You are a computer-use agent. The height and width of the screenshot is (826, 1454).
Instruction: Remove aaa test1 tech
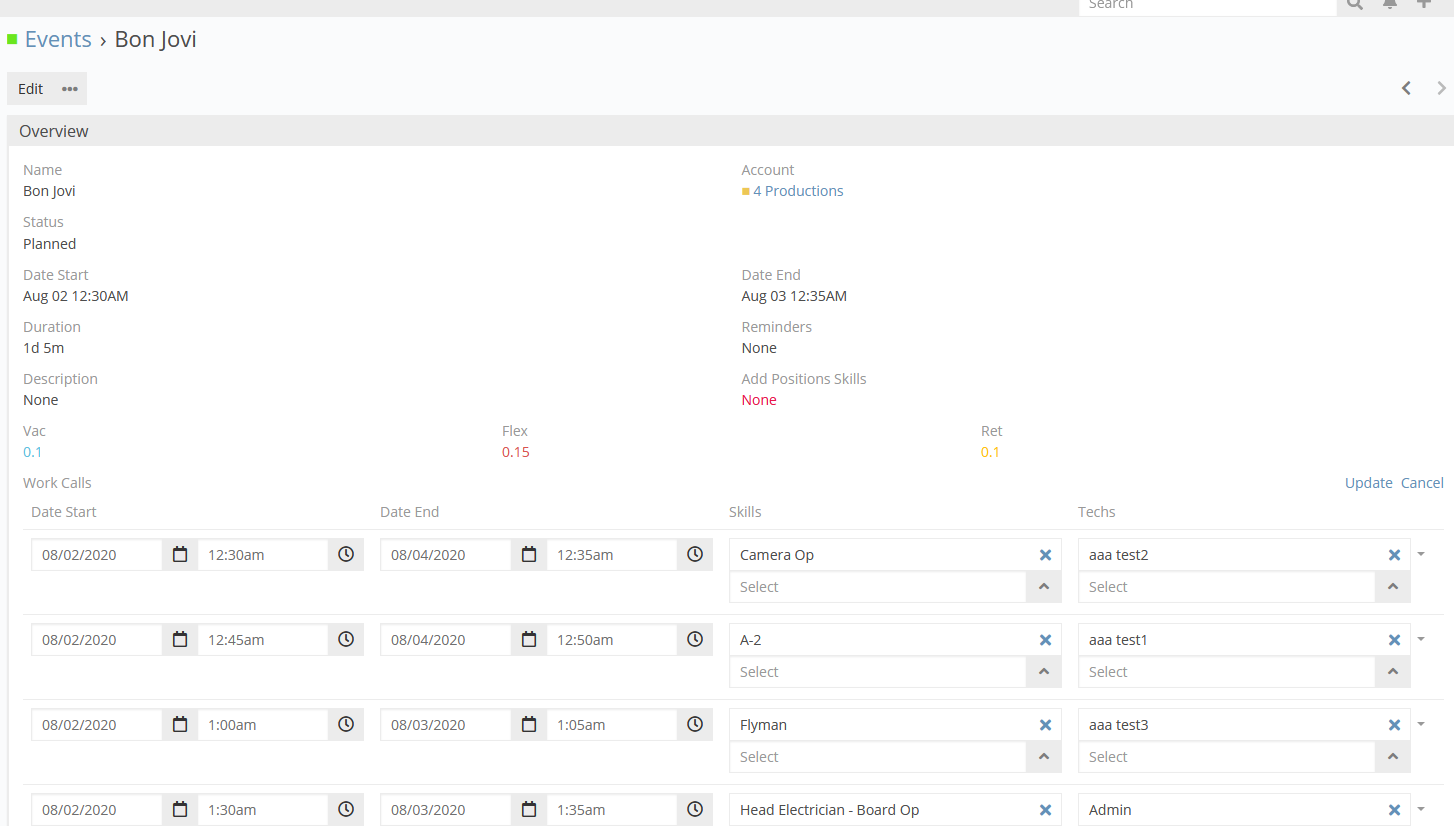1394,640
